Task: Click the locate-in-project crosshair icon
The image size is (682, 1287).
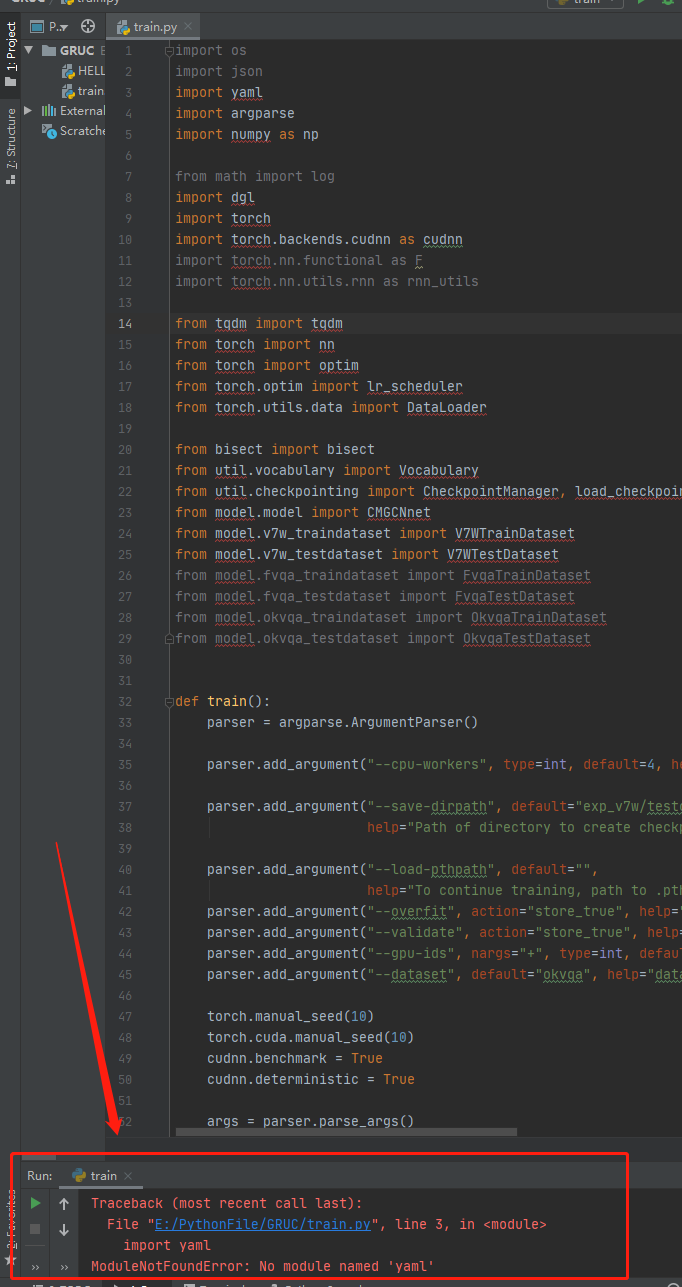Action: tap(87, 27)
